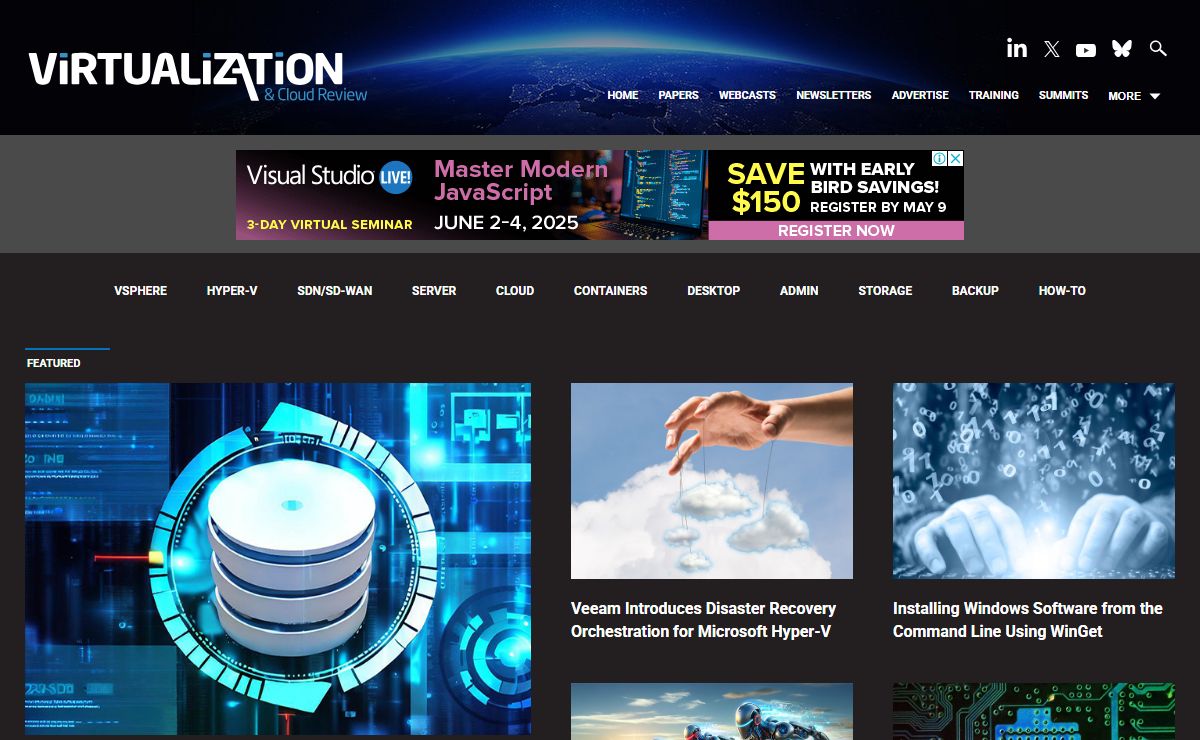Open the WEBCASTS nav item

point(747,95)
